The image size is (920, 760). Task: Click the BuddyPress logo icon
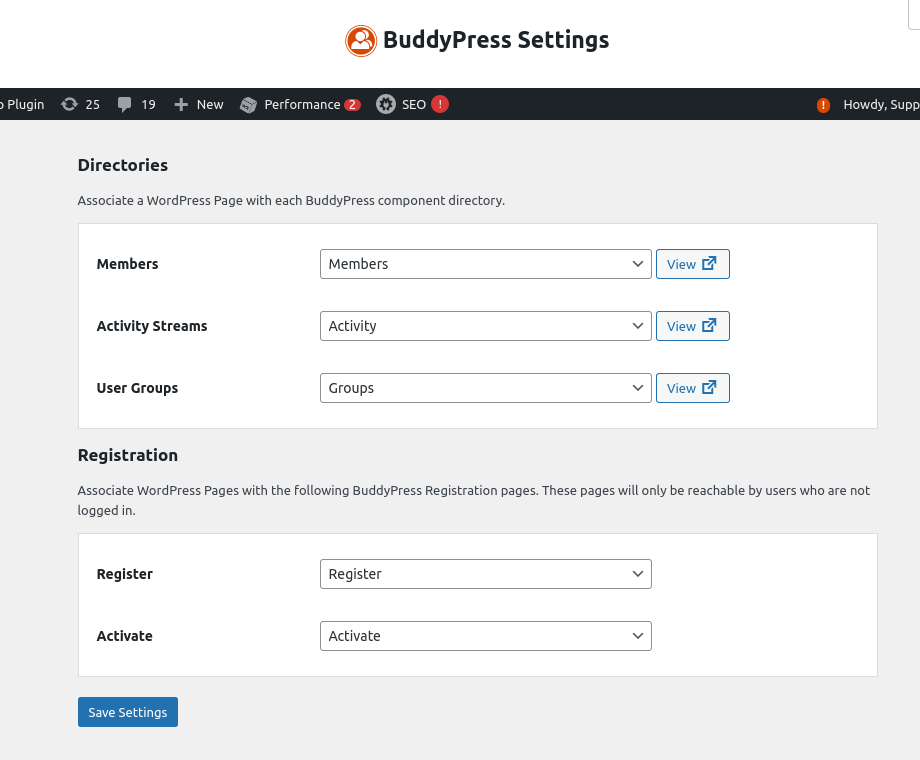[360, 40]
